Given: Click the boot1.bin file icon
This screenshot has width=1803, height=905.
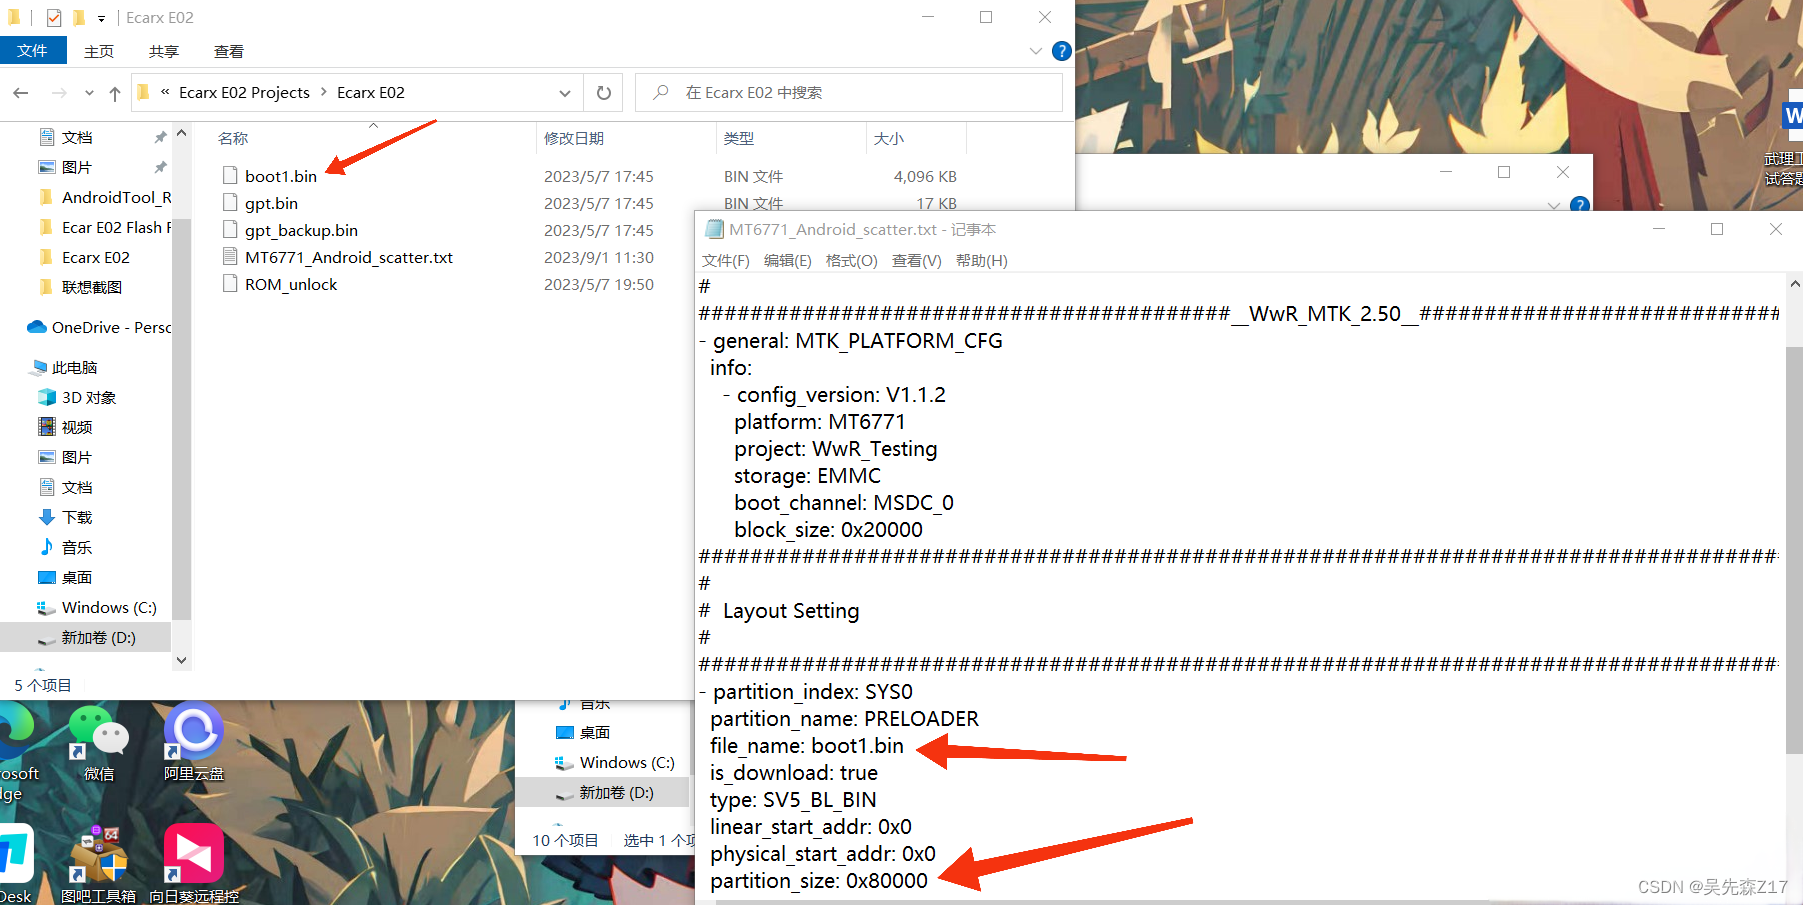Looking at the screenshot, I should 230,176.
